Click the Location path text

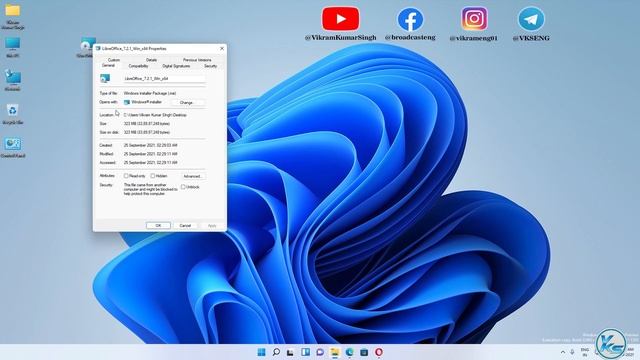tap(155, 115)
